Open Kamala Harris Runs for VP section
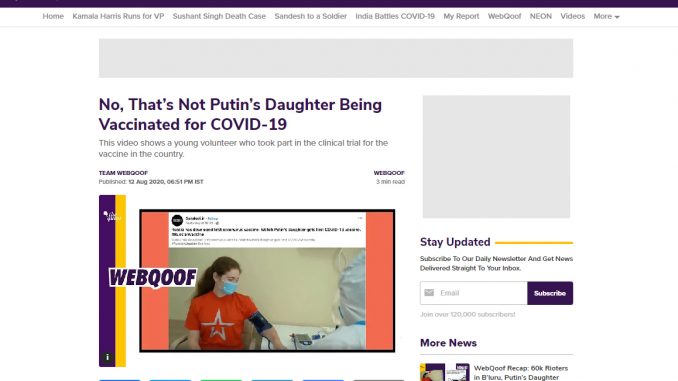 click(x=118, y=16)
